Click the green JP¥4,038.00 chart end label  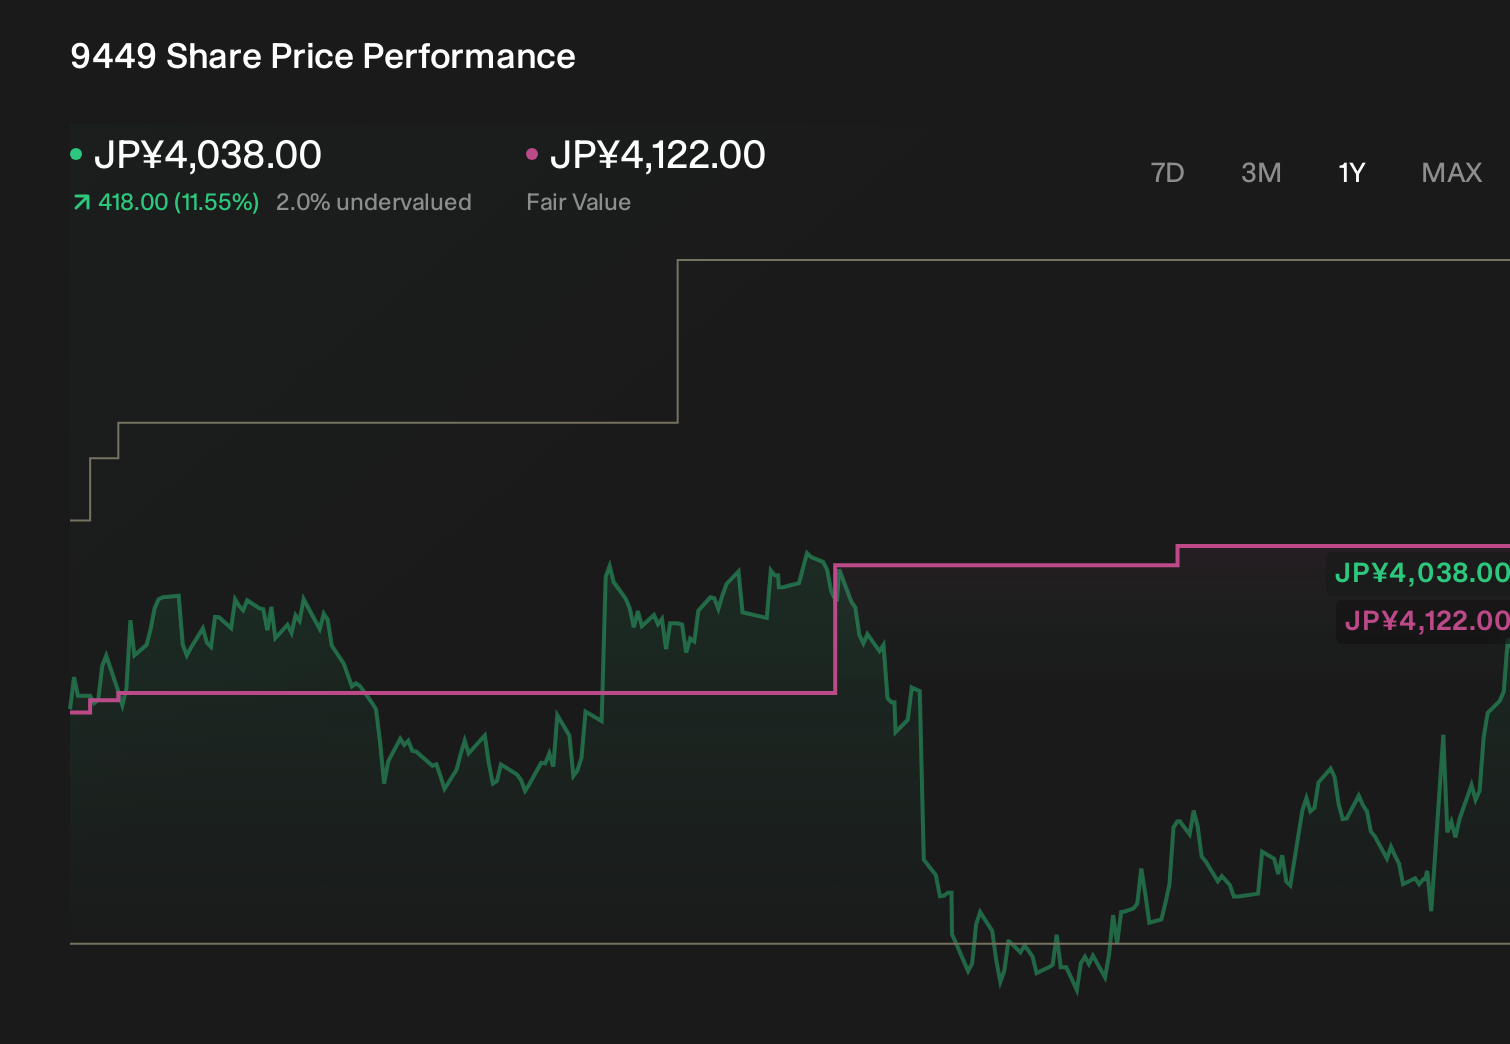tap(1422, 573)
